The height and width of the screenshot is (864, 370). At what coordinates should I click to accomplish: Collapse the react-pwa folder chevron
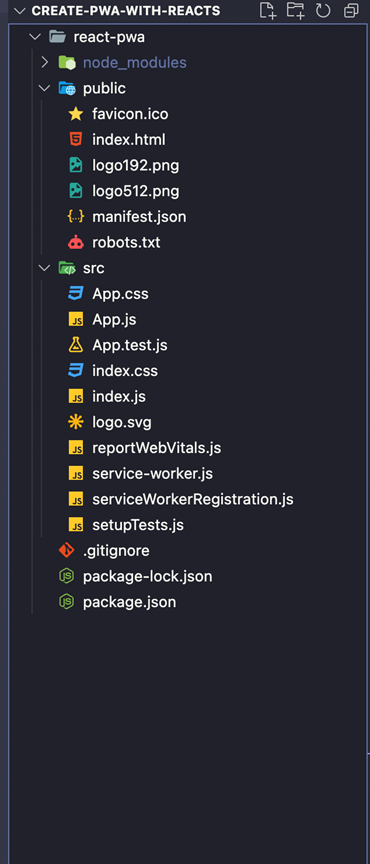[x=35, y=37]
